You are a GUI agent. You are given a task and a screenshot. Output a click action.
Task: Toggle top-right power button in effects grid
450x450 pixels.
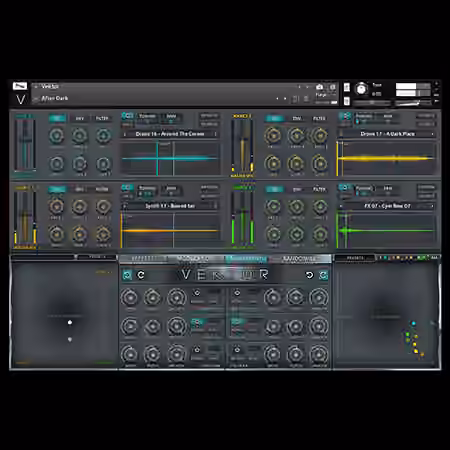tap(237, 293)
